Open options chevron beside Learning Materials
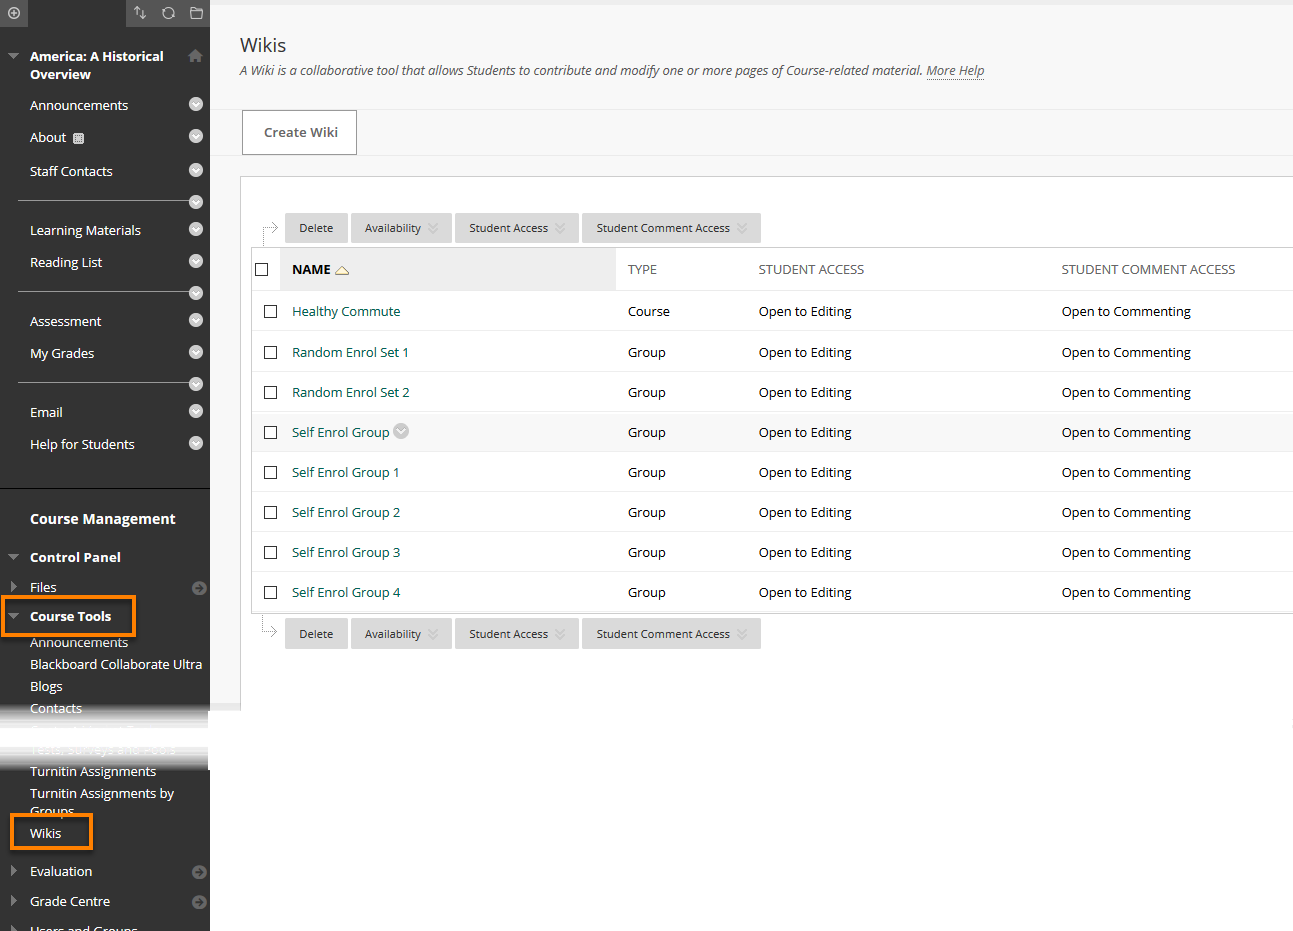The height and width of the screenshot is (931, 1293). pyautogui.click(x=196, y=229)
